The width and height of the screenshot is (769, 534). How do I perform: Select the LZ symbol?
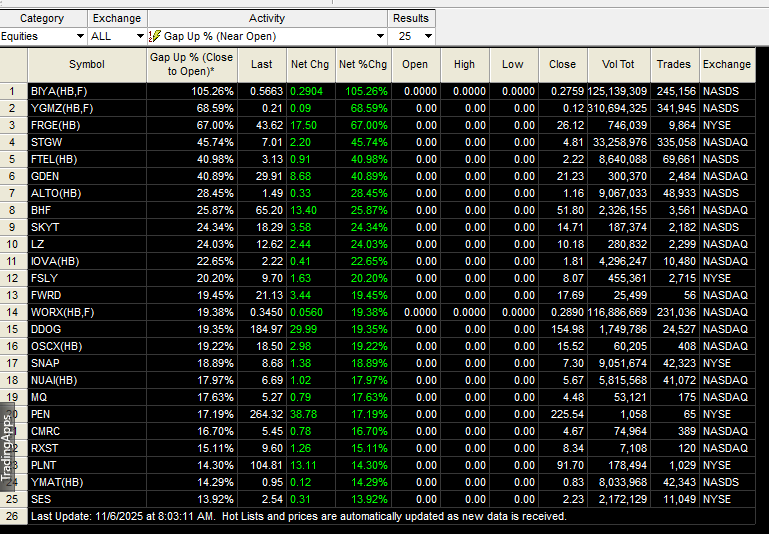pyautogui.click(x=37, y=244)
